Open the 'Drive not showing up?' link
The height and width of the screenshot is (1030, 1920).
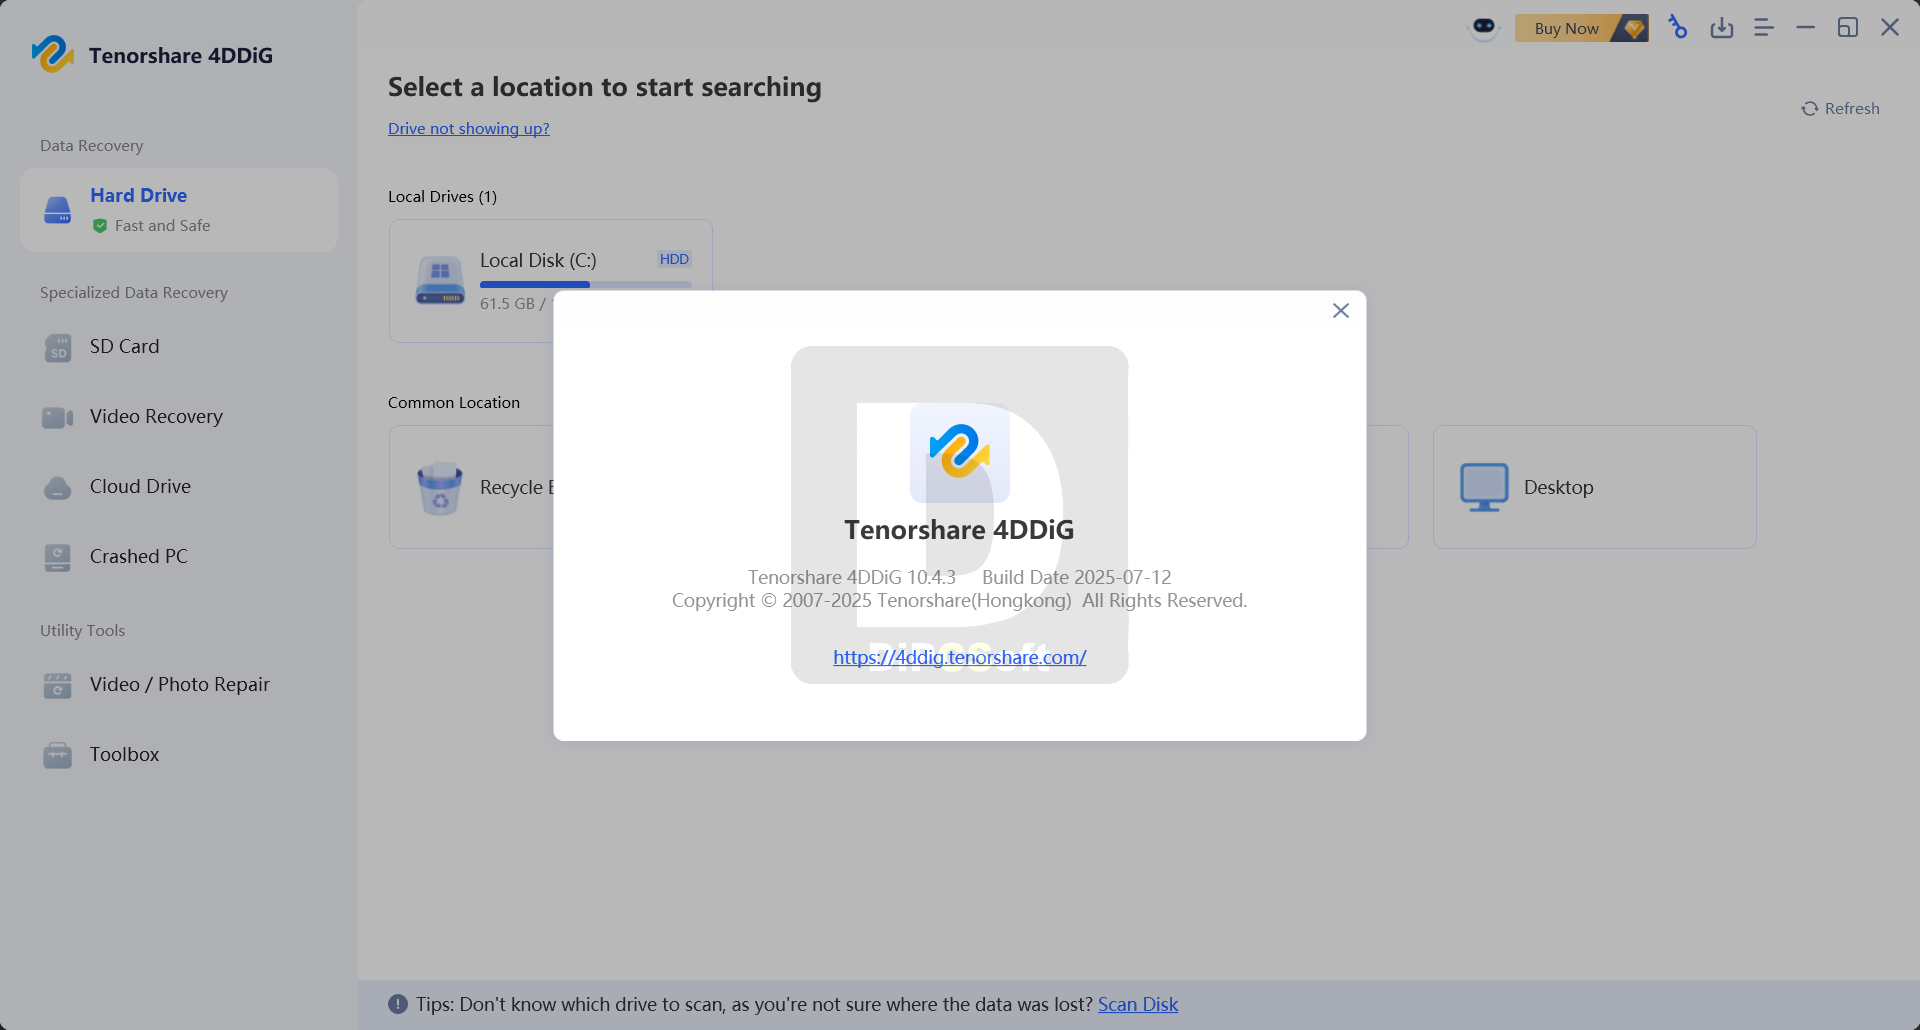(469, 128)
